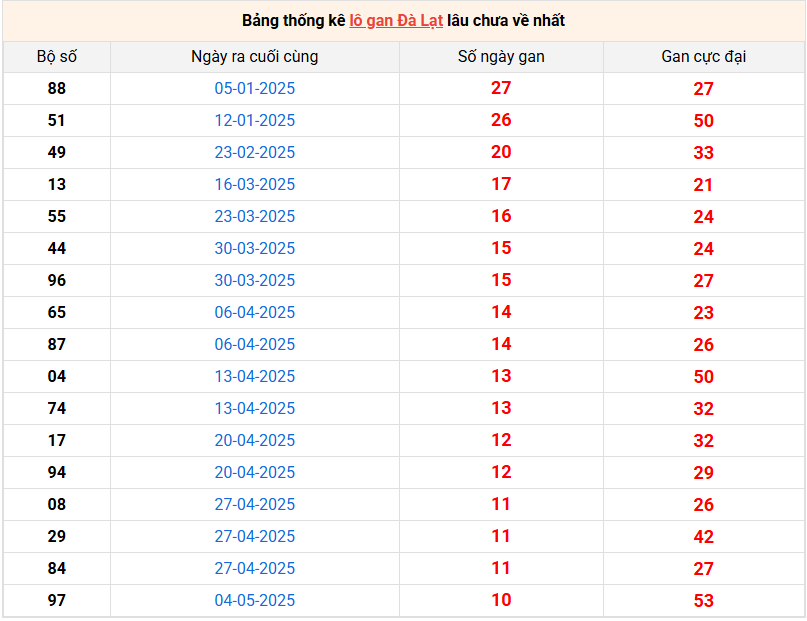Click the 'Gan cực đại' column header
This screenshot has width=807, height=621.
point(704,57)
